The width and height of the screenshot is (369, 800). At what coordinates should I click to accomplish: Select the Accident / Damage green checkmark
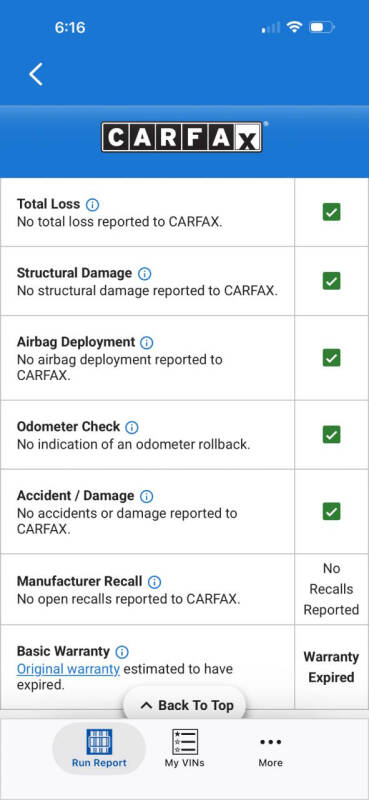click(x=332, y=511)
